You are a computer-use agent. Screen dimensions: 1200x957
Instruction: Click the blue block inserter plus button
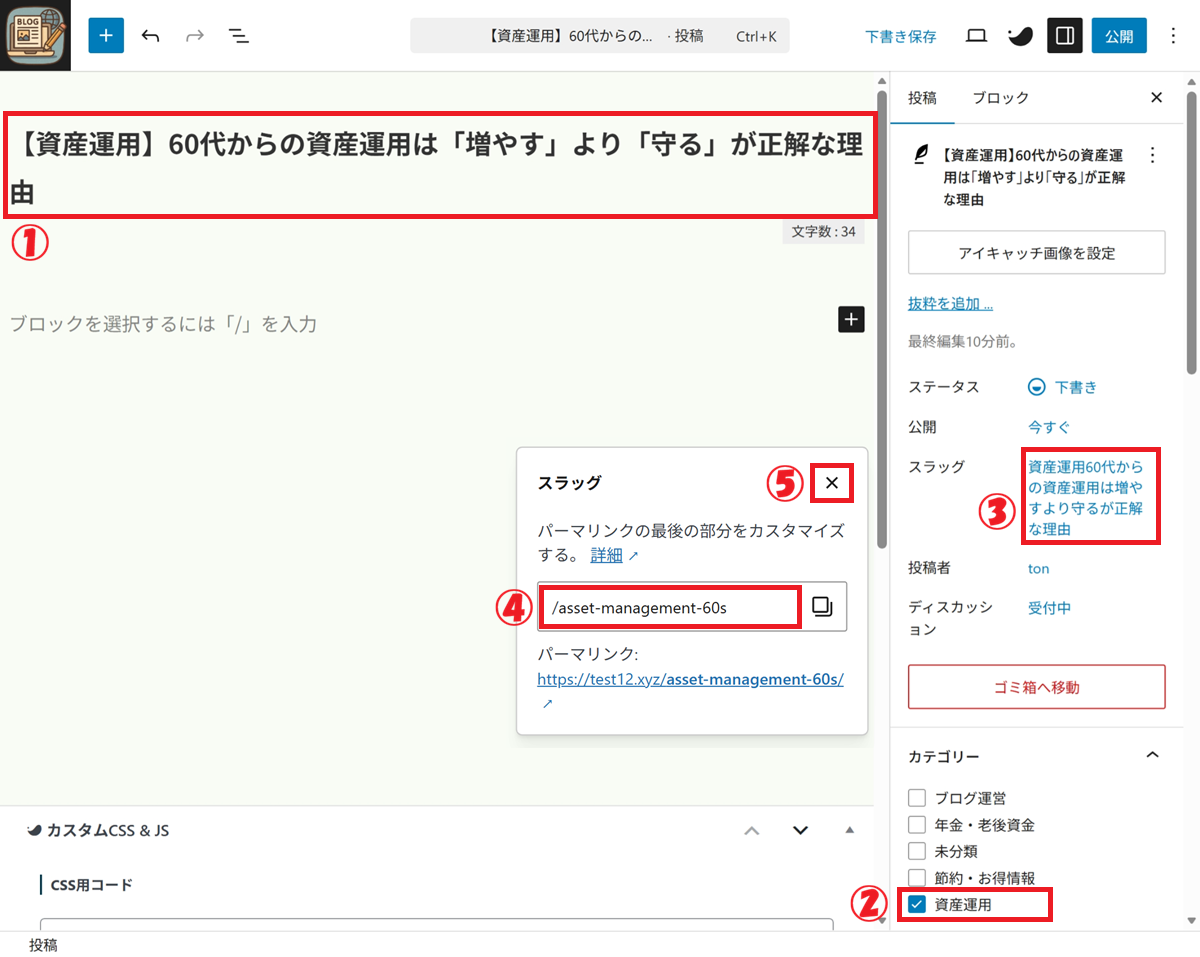tap(106, 36)
